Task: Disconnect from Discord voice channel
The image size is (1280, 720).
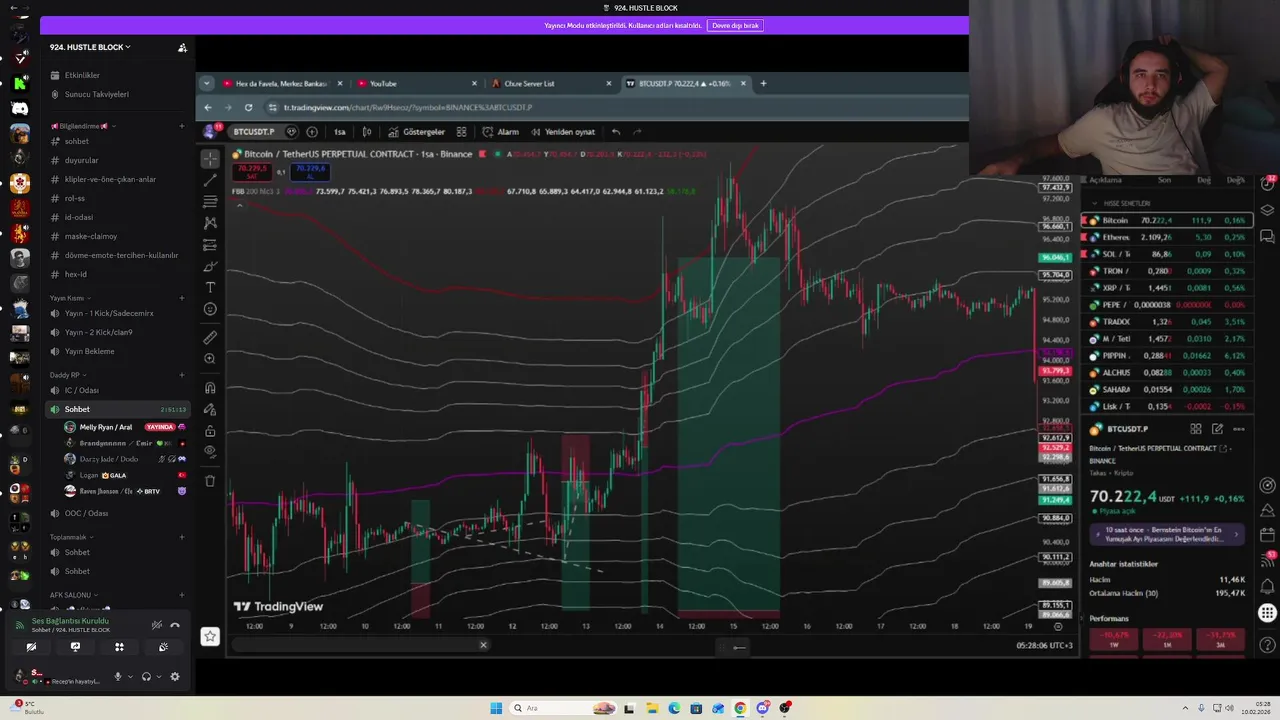Action: click(x=175, y=625)
